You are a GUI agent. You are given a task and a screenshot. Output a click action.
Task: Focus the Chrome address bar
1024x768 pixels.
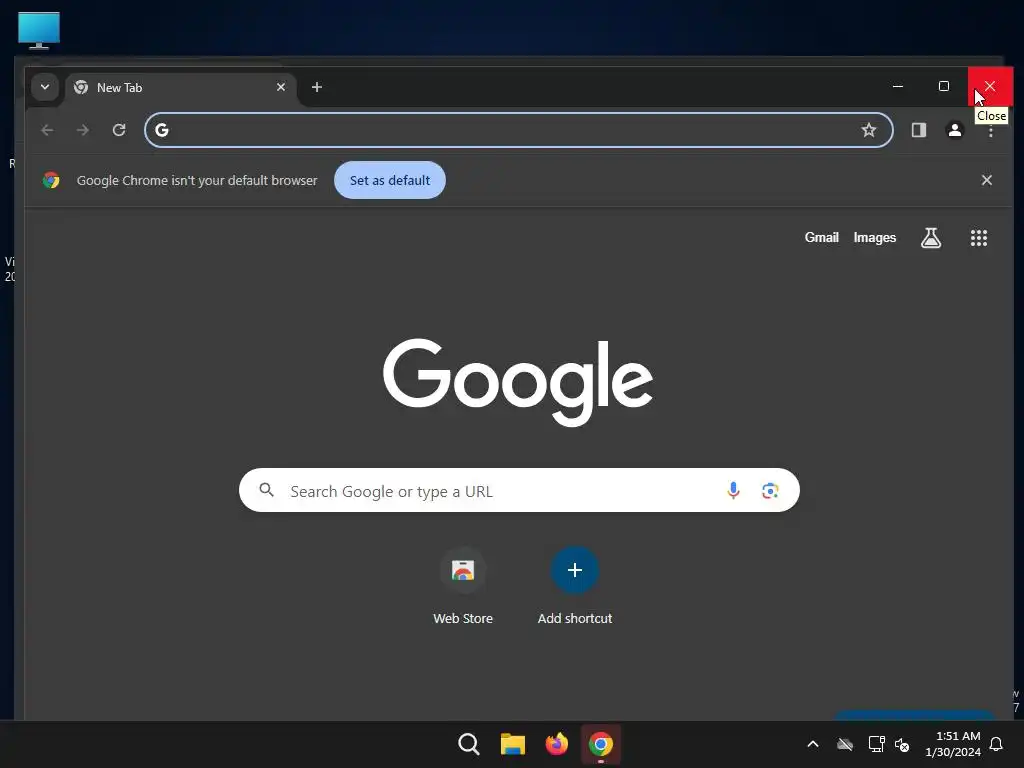click(519, 130)
